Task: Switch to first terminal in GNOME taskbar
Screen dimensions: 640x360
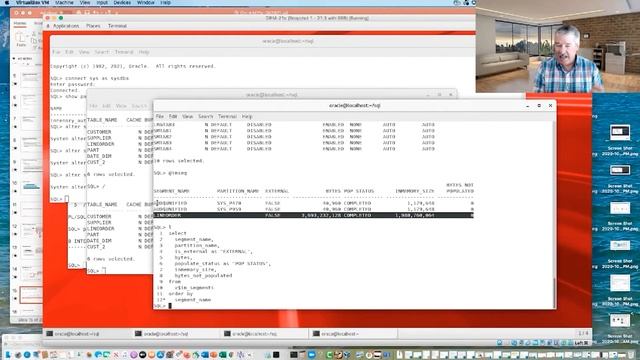Action: 87,334
